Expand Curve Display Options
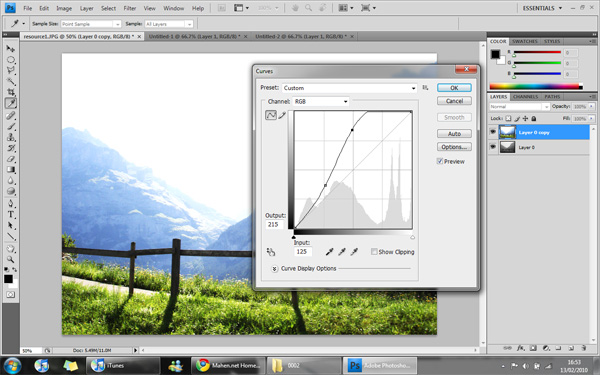This screenshot has height=375, width=600. click(x=274, y=269)
